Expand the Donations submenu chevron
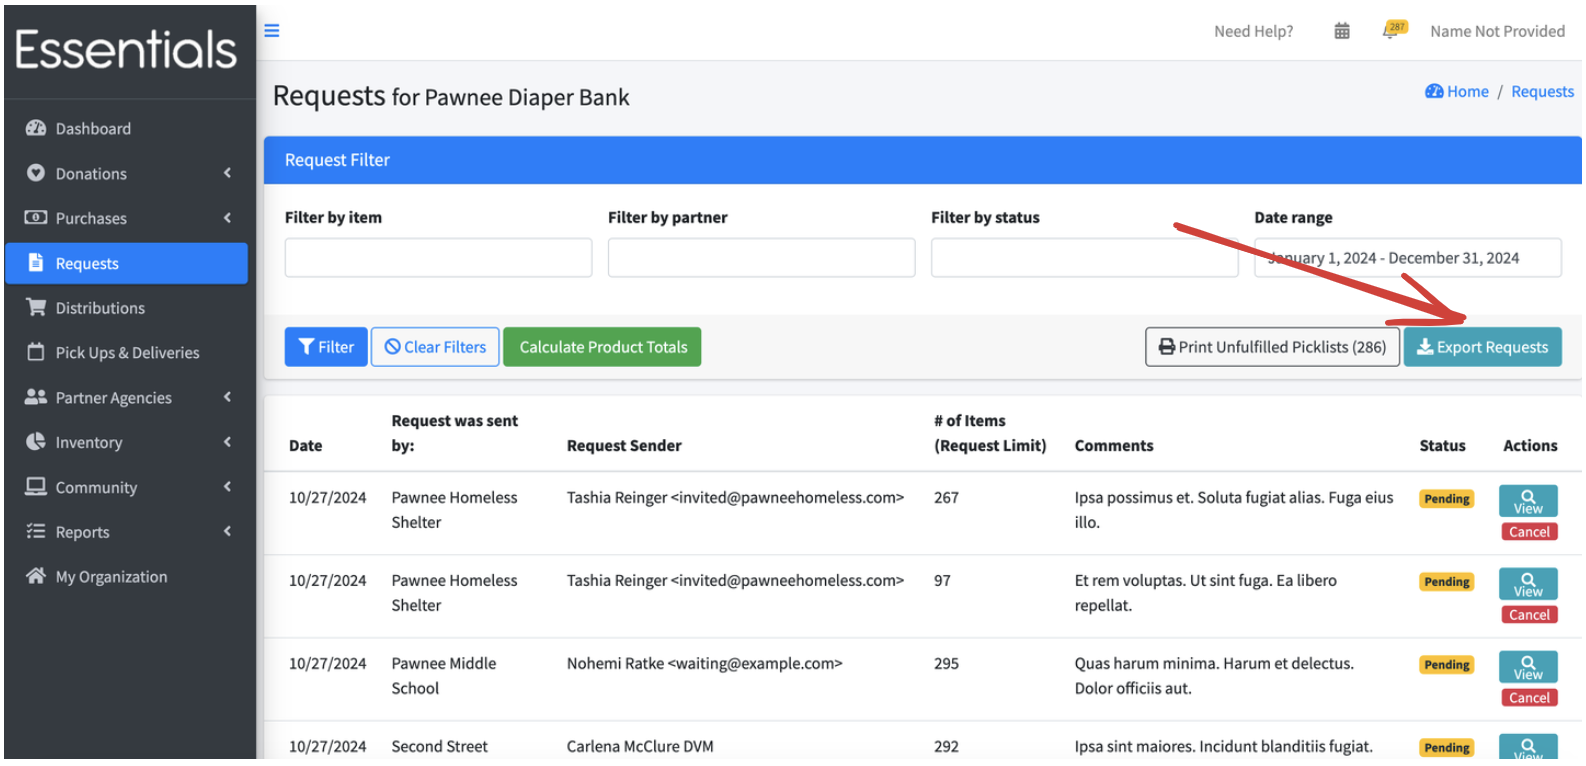Screen dimensions: 1586x766 pos(228,173)
